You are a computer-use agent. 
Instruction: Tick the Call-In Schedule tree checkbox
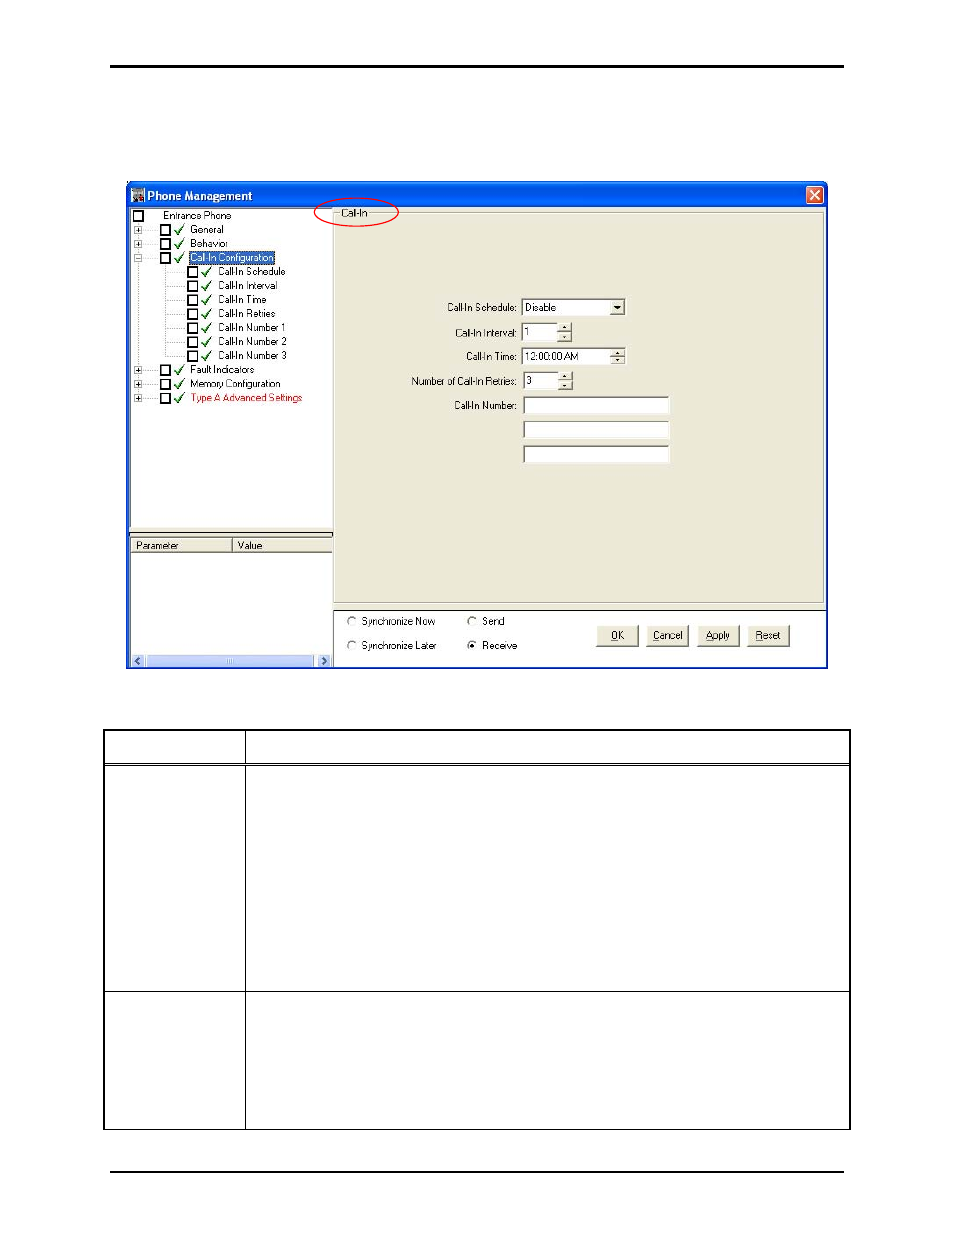click(193, 272)
